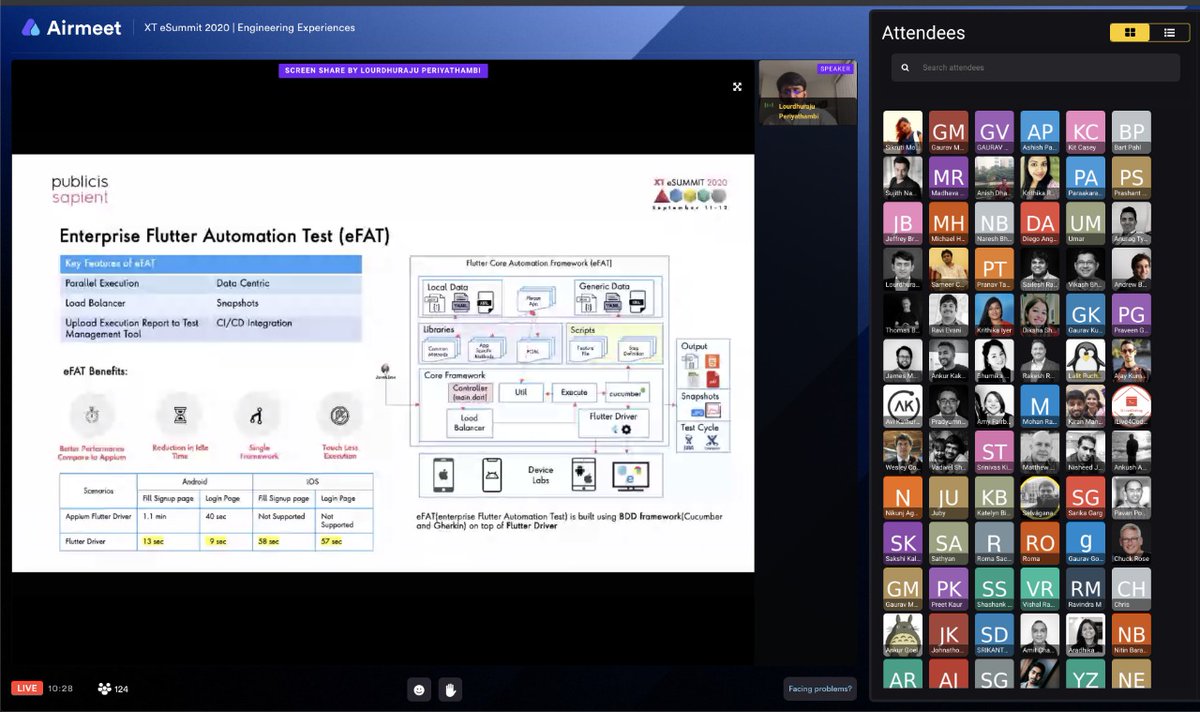Open attendee ST Srinivas avatar

tap(994, 452)
